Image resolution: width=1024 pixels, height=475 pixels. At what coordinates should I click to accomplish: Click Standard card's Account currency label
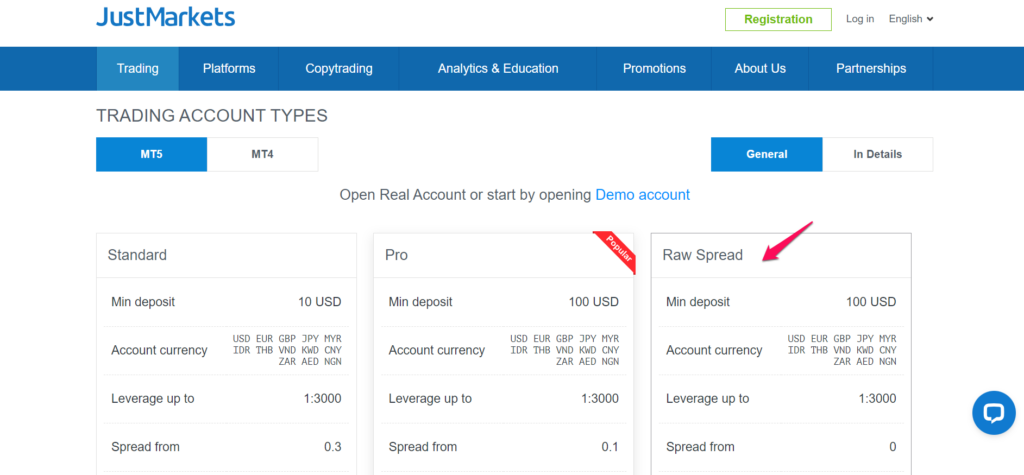[159, 350]
